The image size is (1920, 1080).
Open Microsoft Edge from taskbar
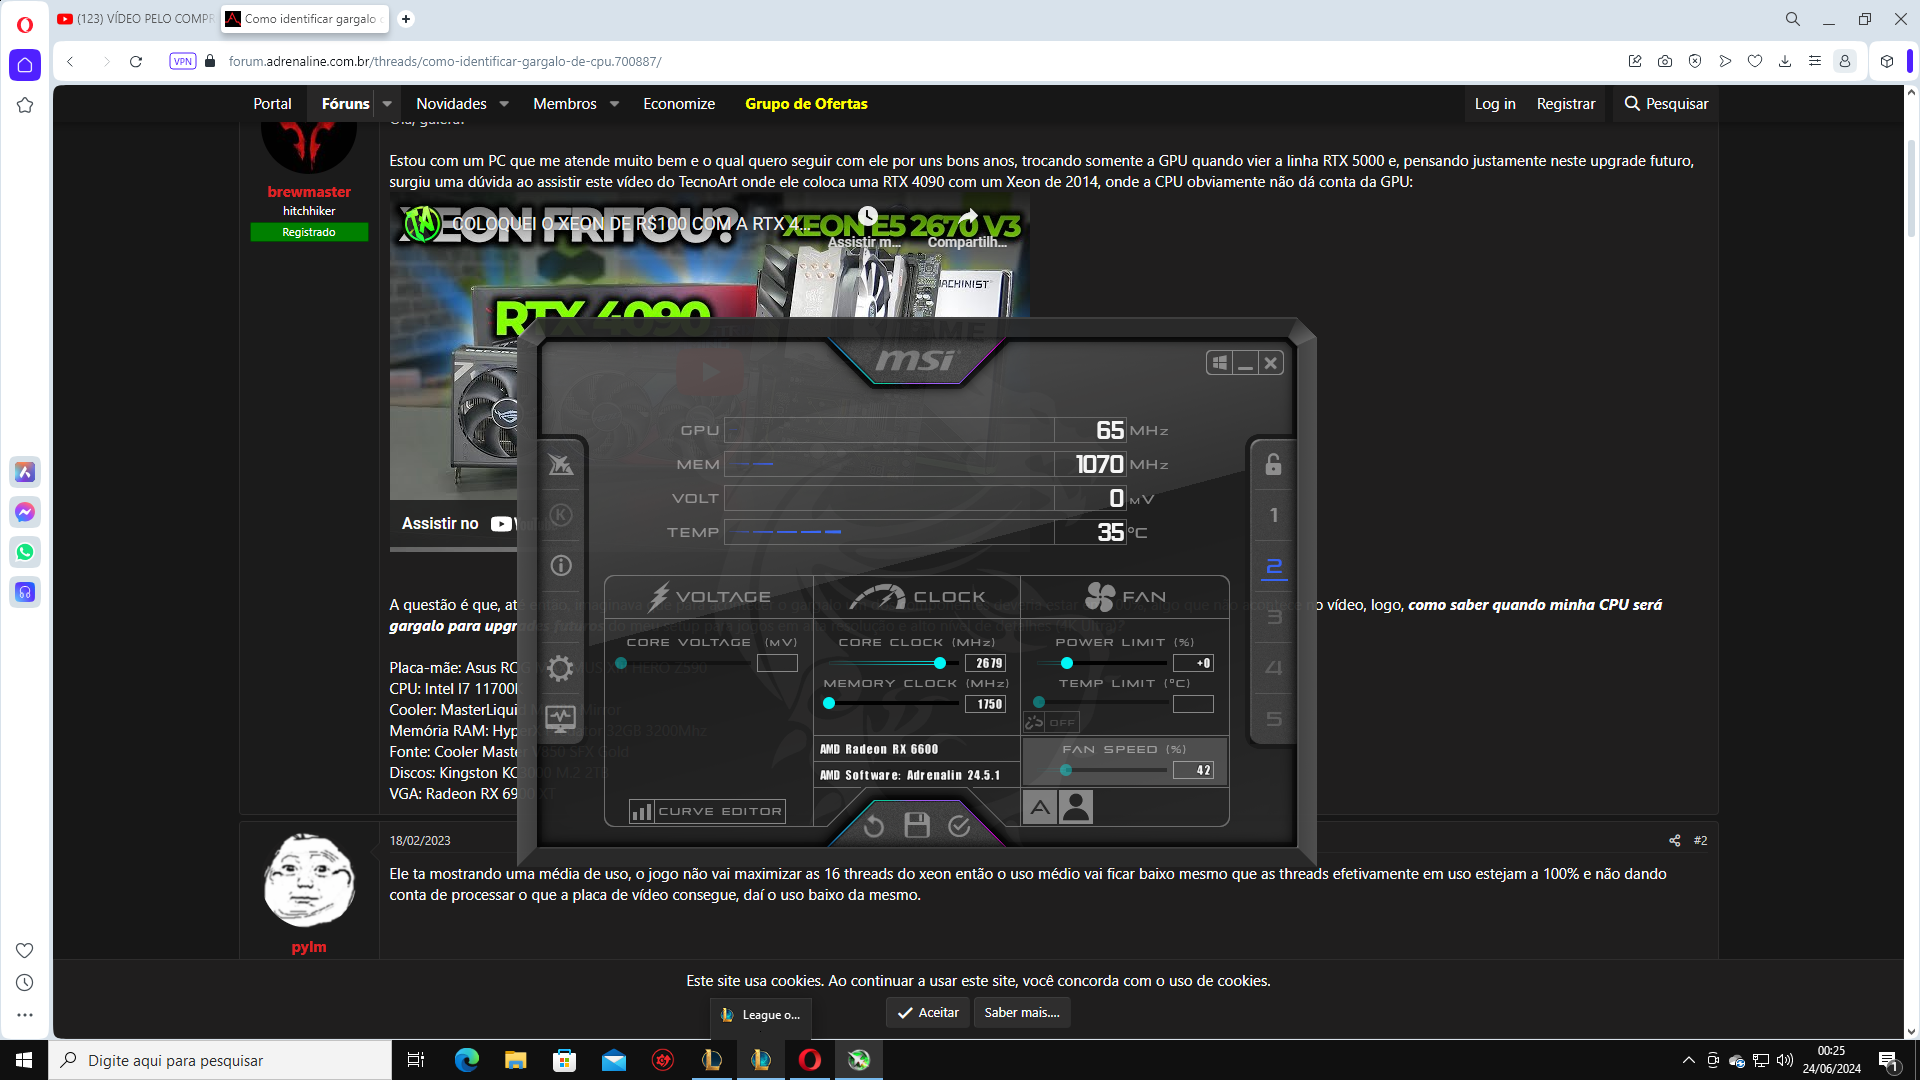pos(467,1060)
